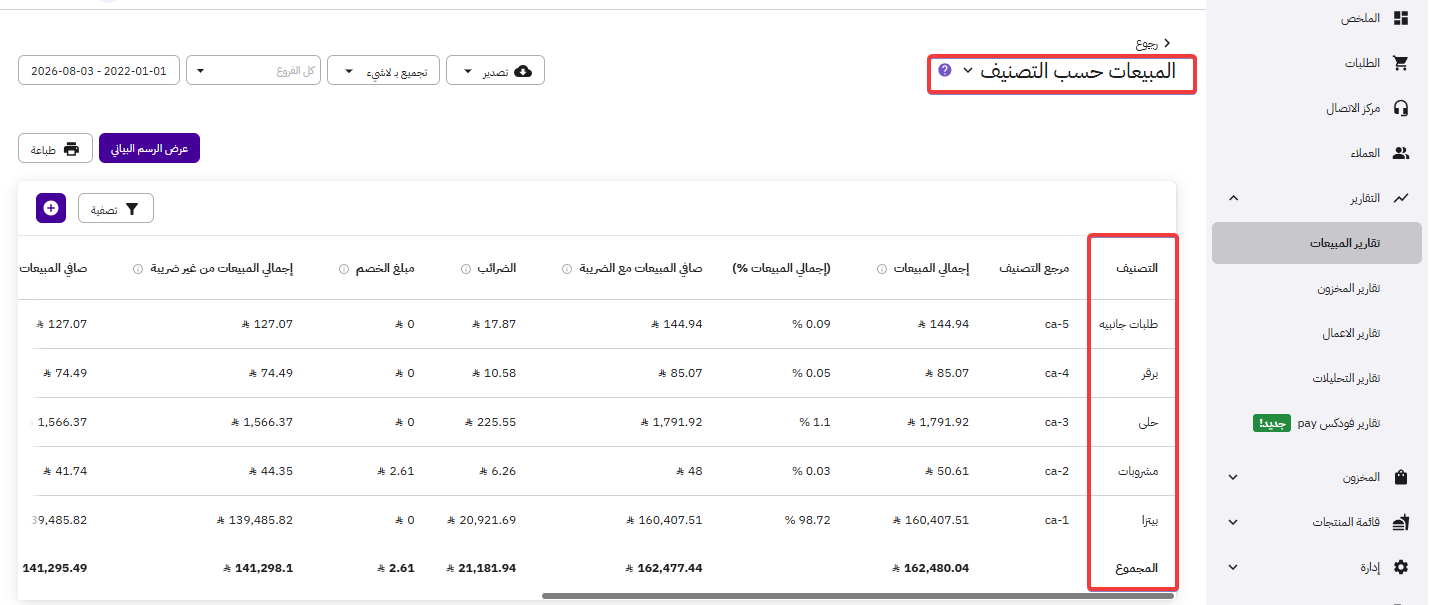The height and width of the screenshot is (605, 1430).
Task: Click the shopping cart icon for الطلبات
Action: (x=1401, y=63)
